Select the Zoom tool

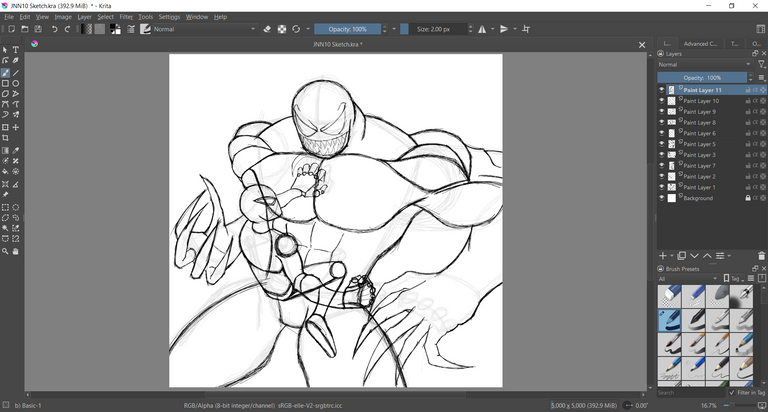[5, 251]
